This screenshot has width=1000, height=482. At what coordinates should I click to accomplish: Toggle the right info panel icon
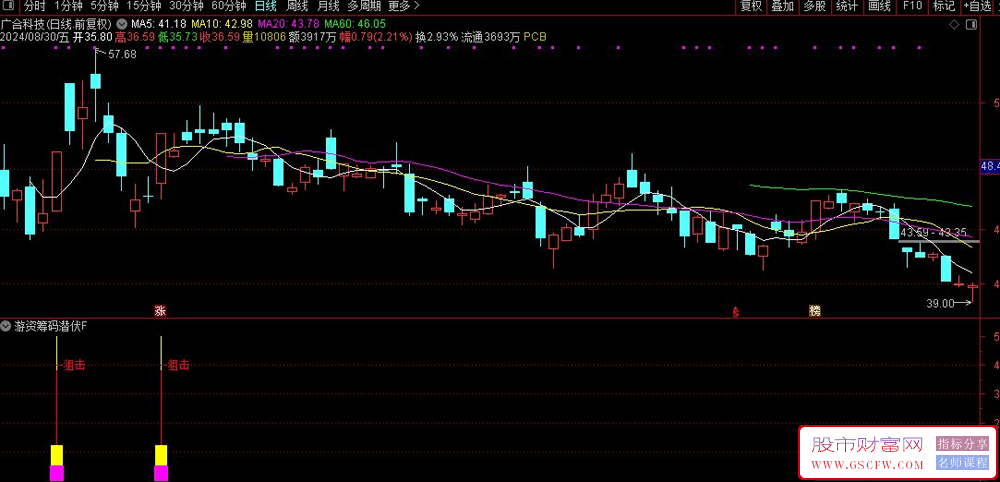point(971,24)
